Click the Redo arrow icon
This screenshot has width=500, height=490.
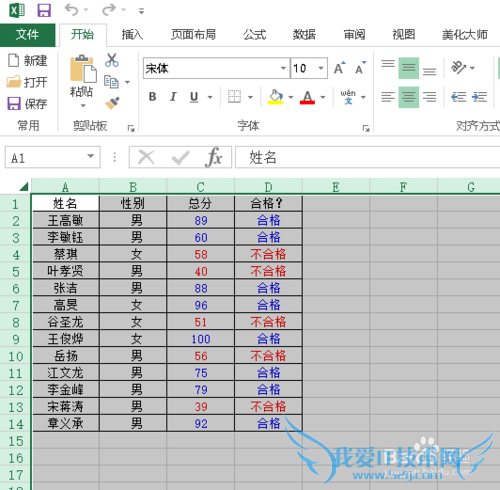[x=109, y=10]
